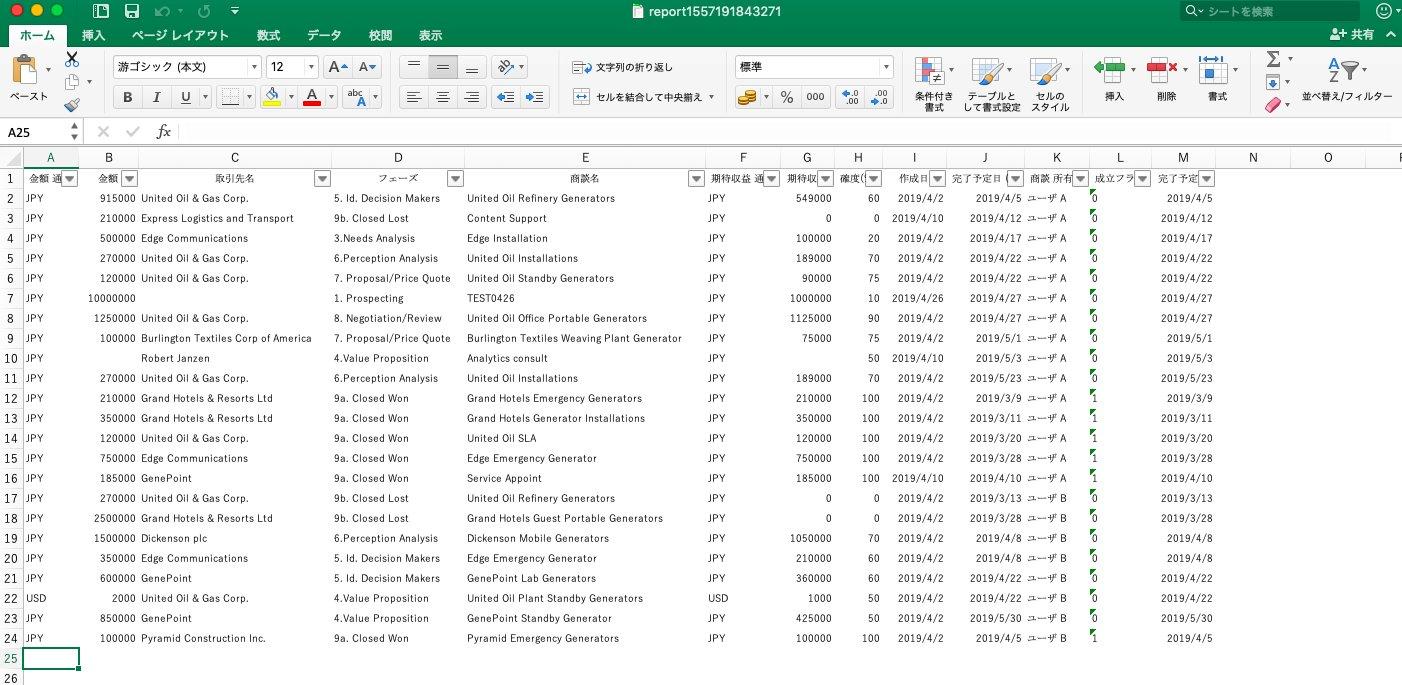The height and width of the screenshot is (685, 1402).
Task: Switch to the ページ レイアウト tab
Action: pyautogui.click(x=180, y=35)
